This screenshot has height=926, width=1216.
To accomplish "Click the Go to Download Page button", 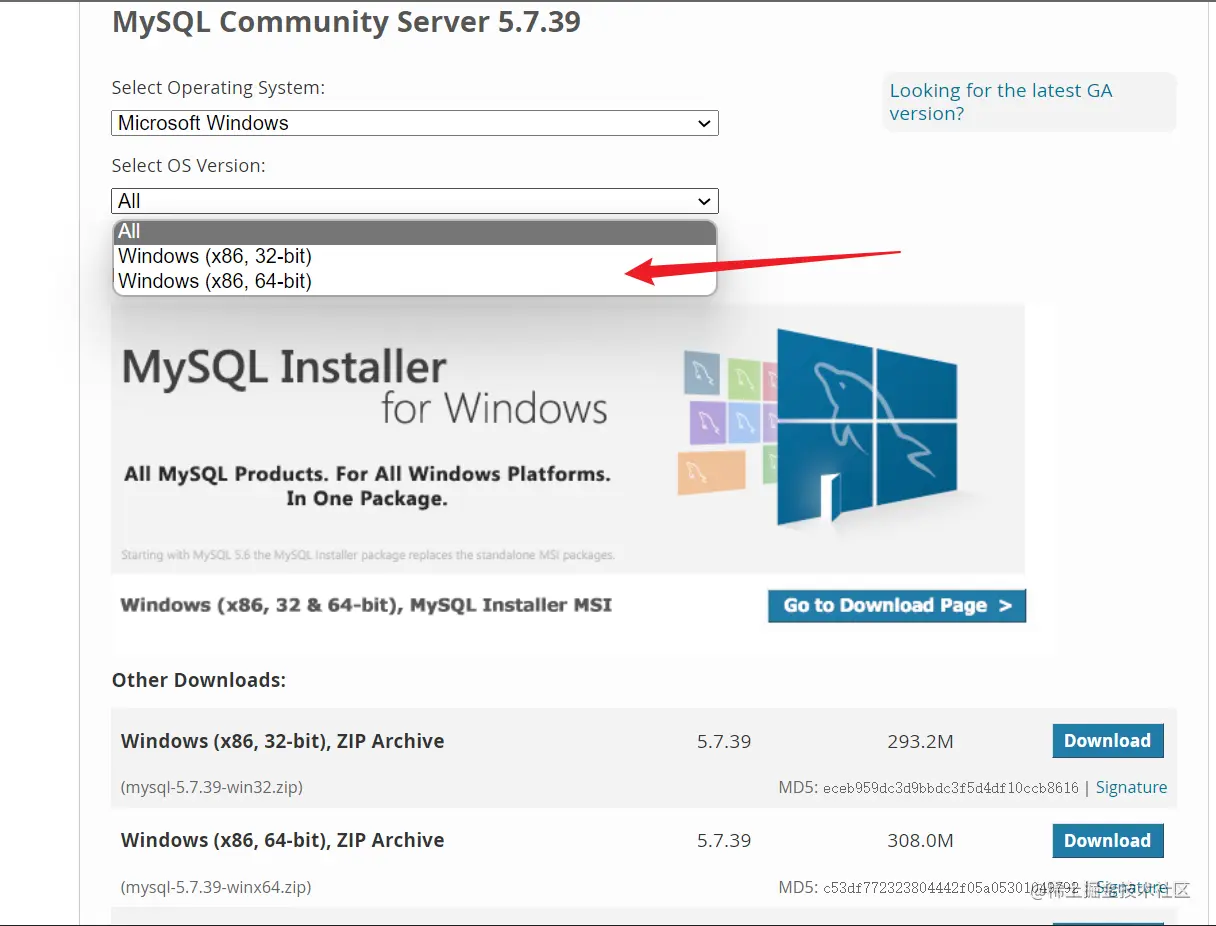I will coord(896,605).
